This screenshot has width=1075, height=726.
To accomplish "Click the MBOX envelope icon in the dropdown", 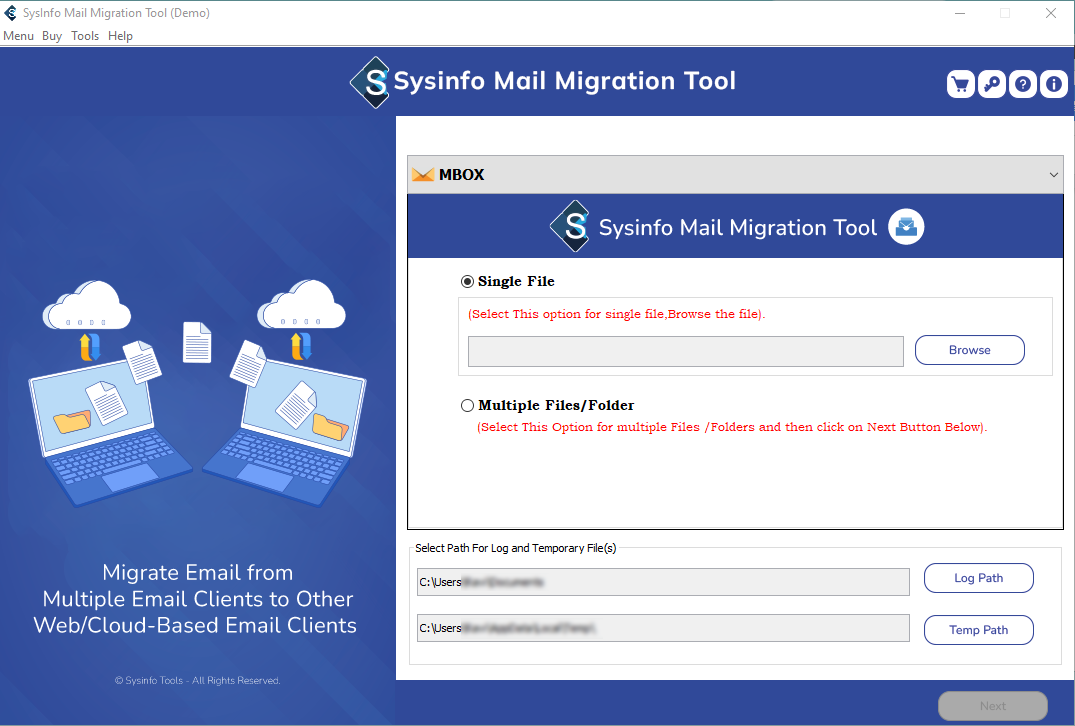I will pyautogui.click(x=423, y=175).
